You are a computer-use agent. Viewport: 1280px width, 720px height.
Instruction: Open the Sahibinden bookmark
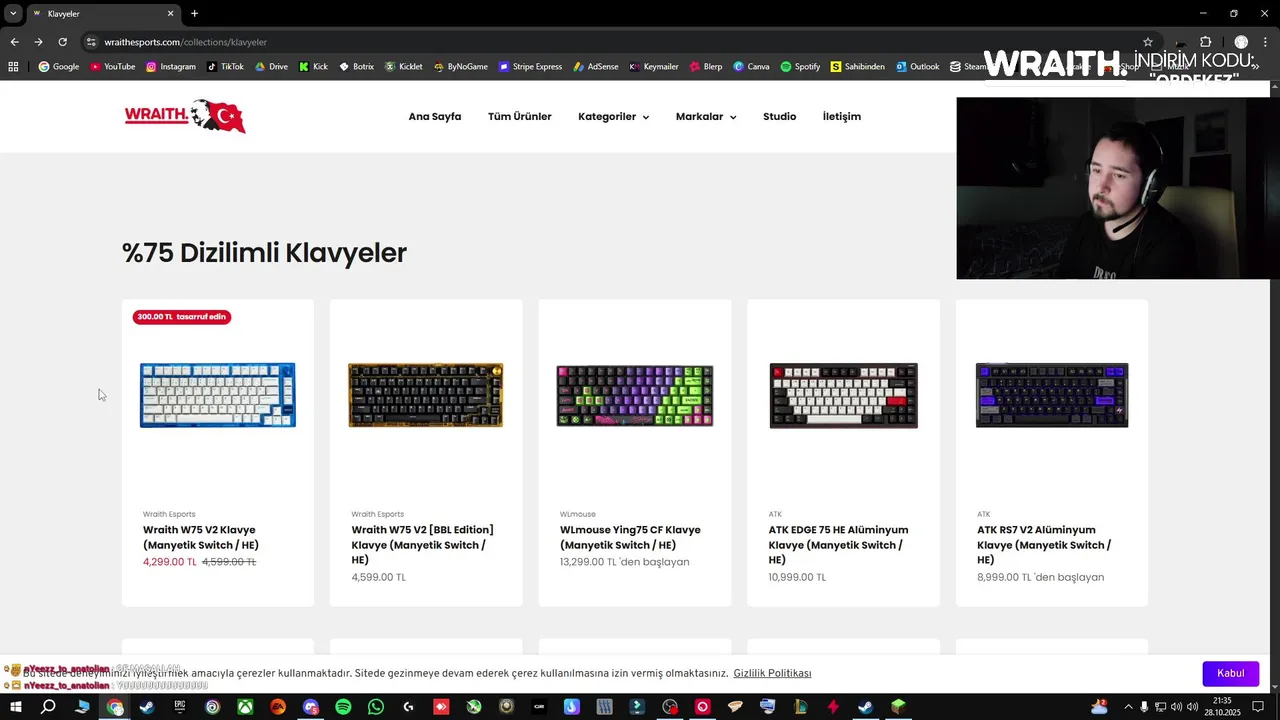pos(858,67)
